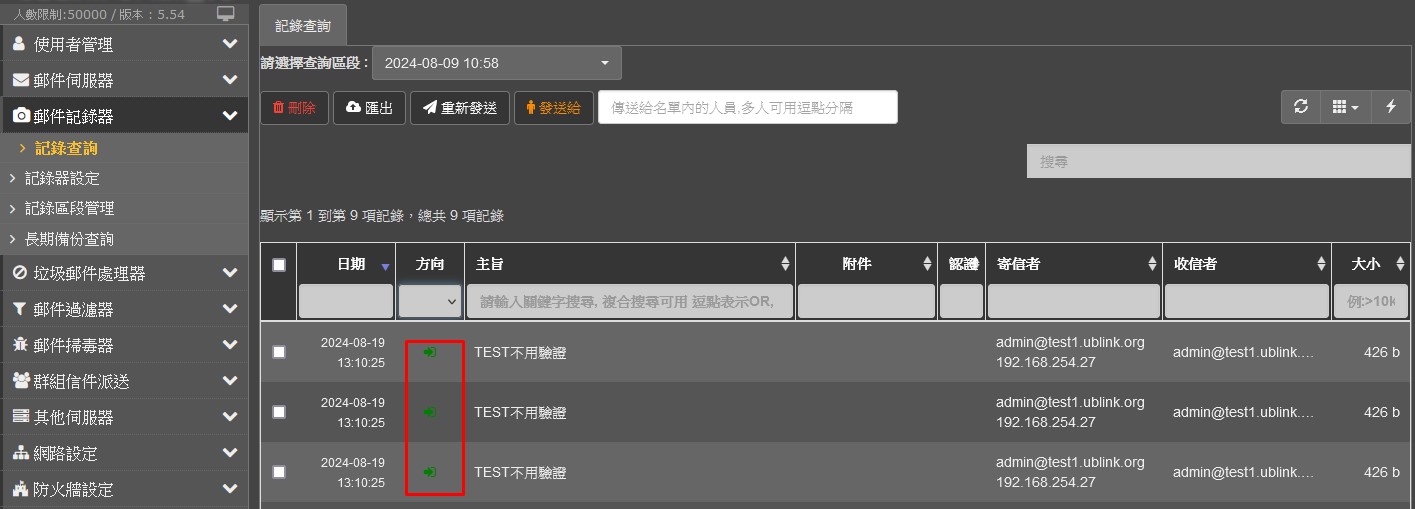Click the 重新發送 button
The width and height of the screenshot is (1415, 509).
coord(459,108)
